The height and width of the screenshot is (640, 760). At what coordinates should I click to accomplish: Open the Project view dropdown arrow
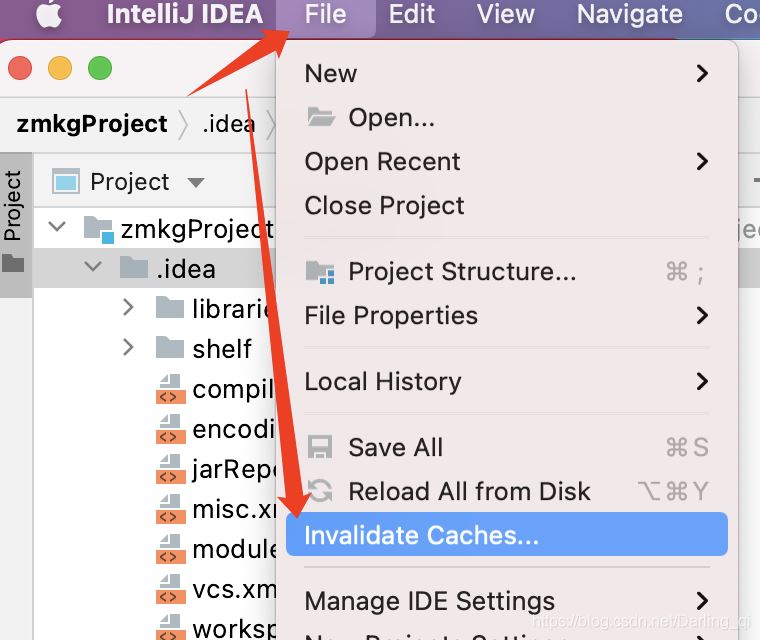pyautogui.click(x=196, y=182)
